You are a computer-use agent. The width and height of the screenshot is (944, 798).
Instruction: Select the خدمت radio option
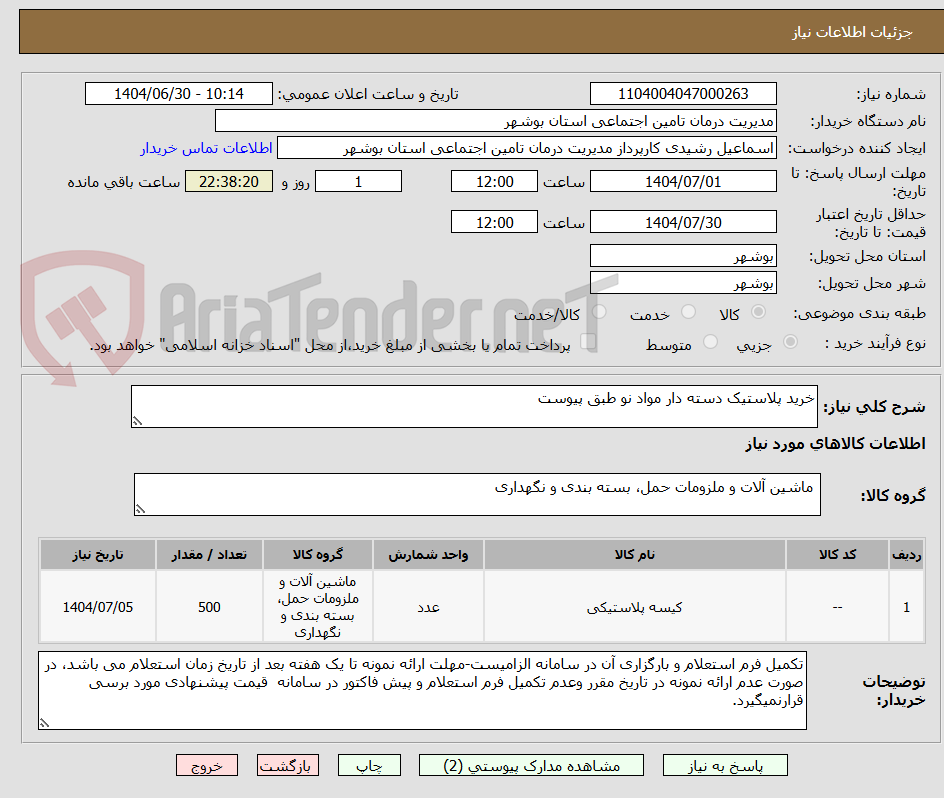[688, 311]
